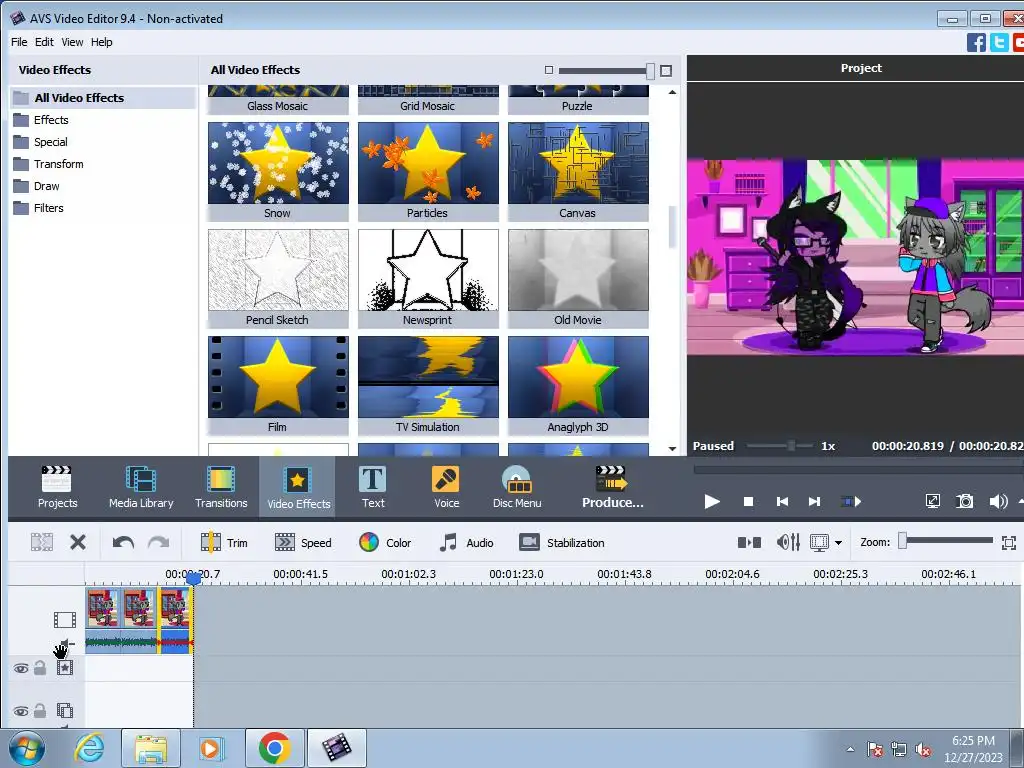Play the project preview
1024x768 pixels.
point(712,502)
